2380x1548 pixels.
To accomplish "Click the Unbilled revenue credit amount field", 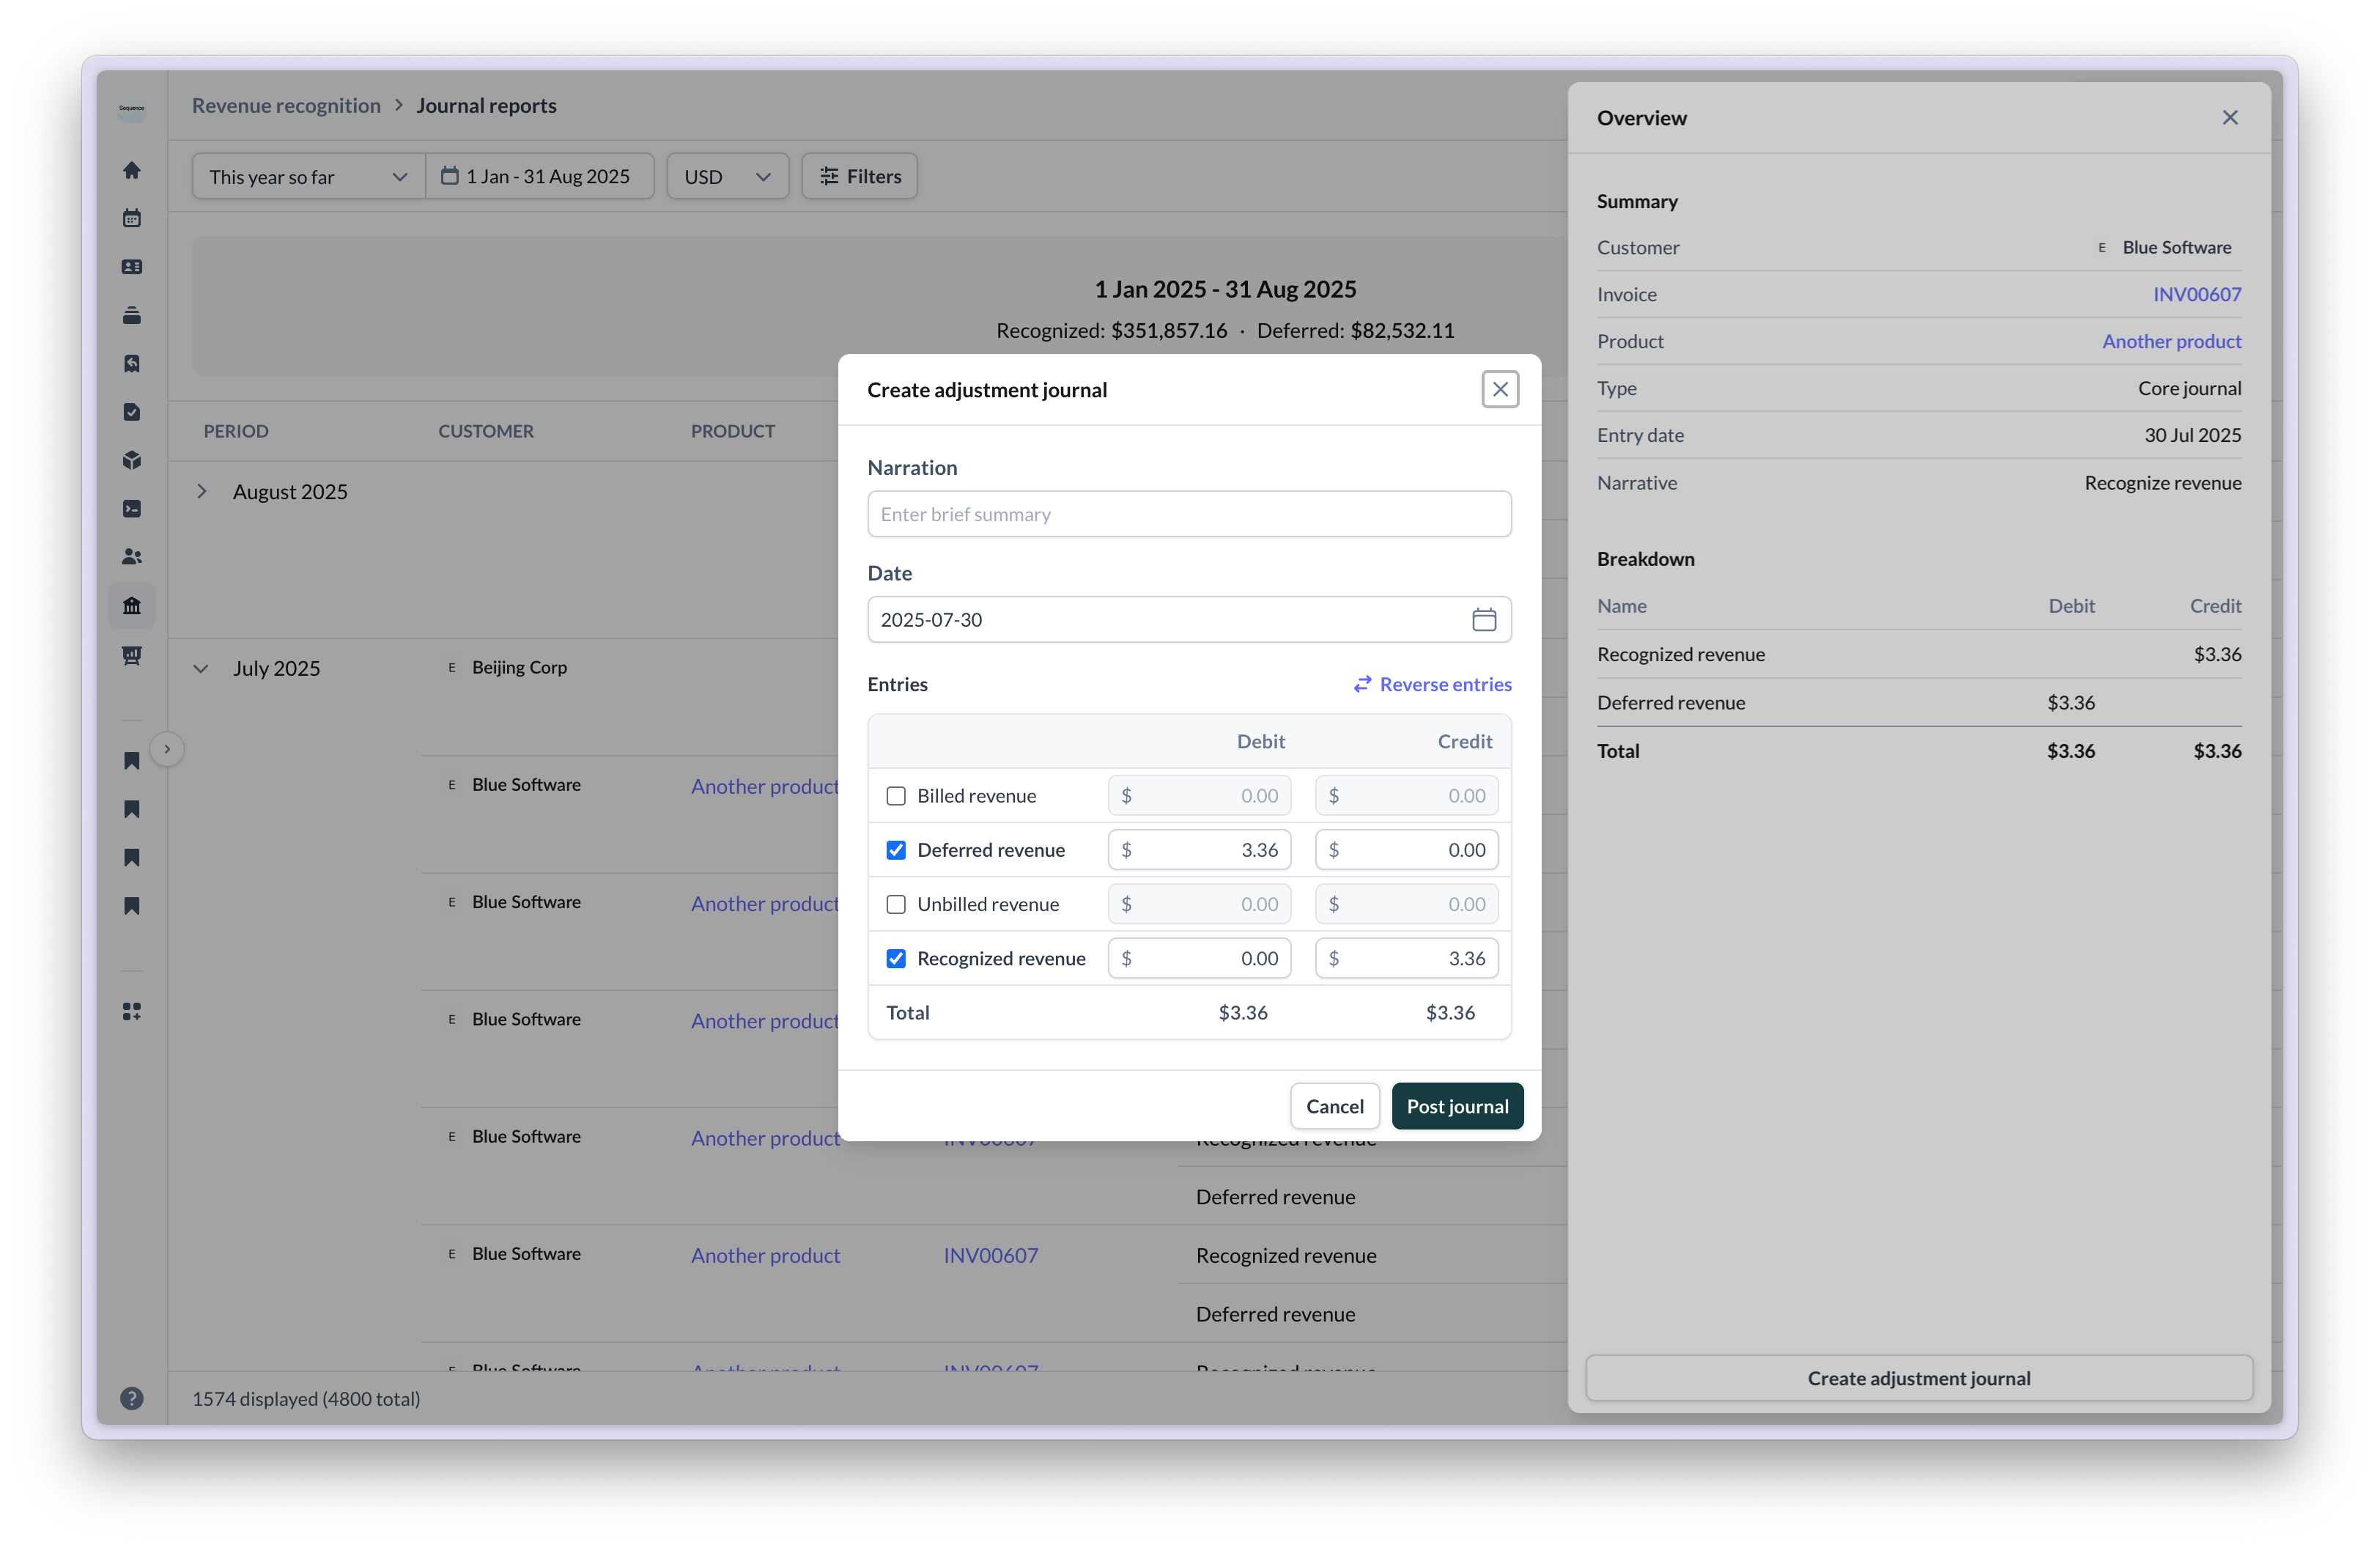I will pos(1406,904).
